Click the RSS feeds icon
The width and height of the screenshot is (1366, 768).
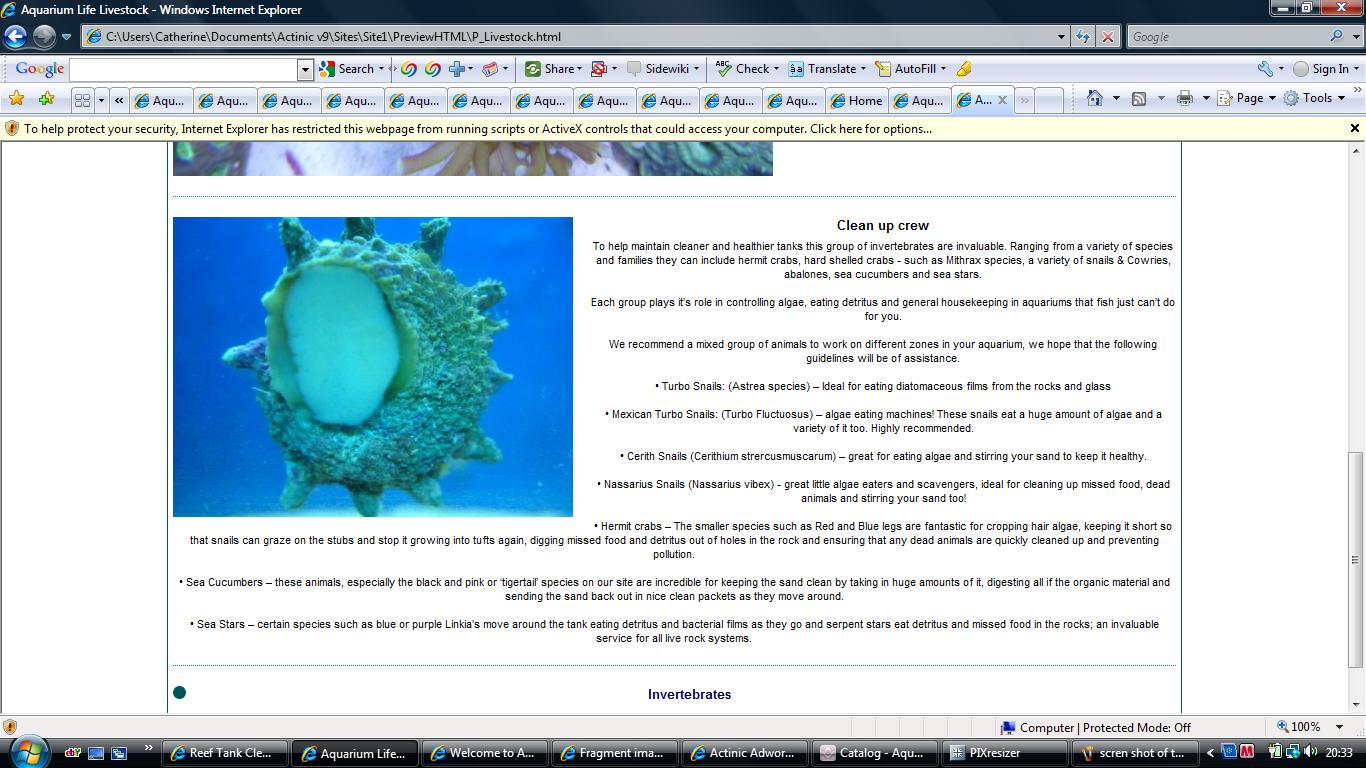click(1139, 98)
